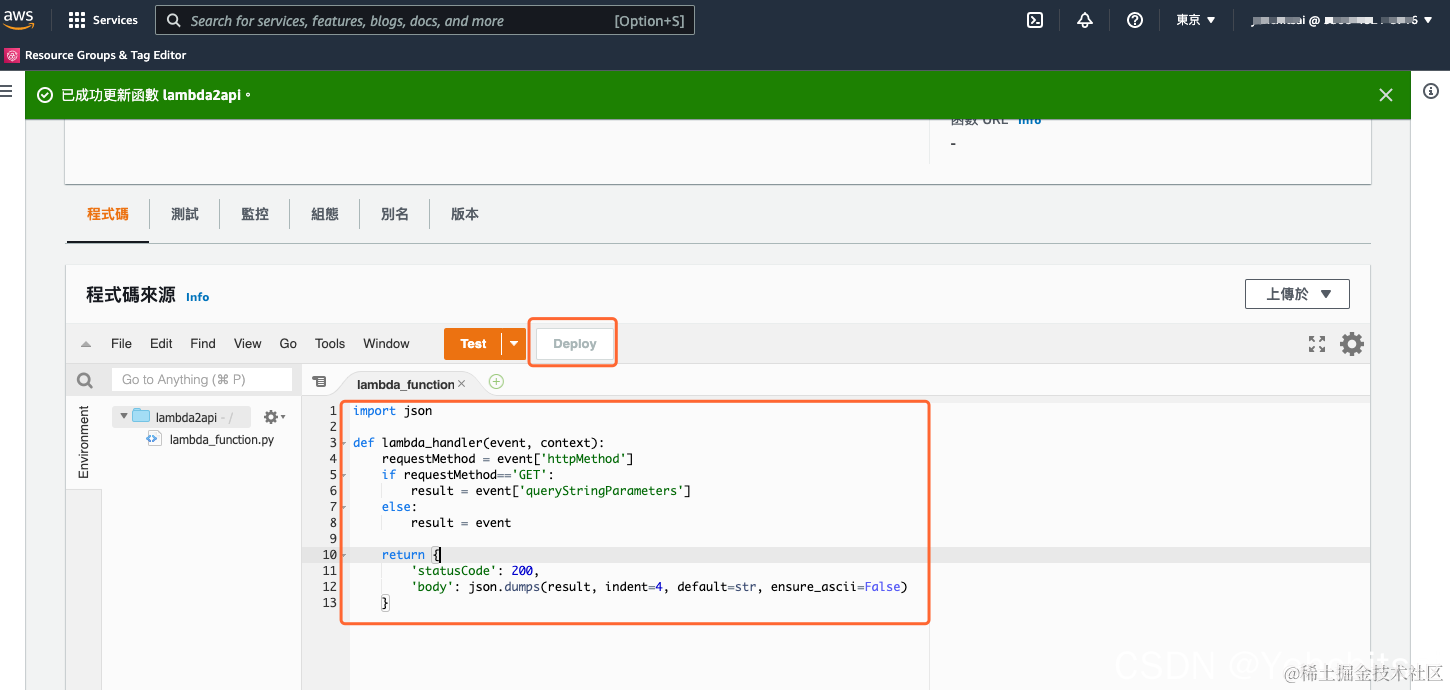Open the Services grid menu
1450x690 pixels.
point(103,20)
